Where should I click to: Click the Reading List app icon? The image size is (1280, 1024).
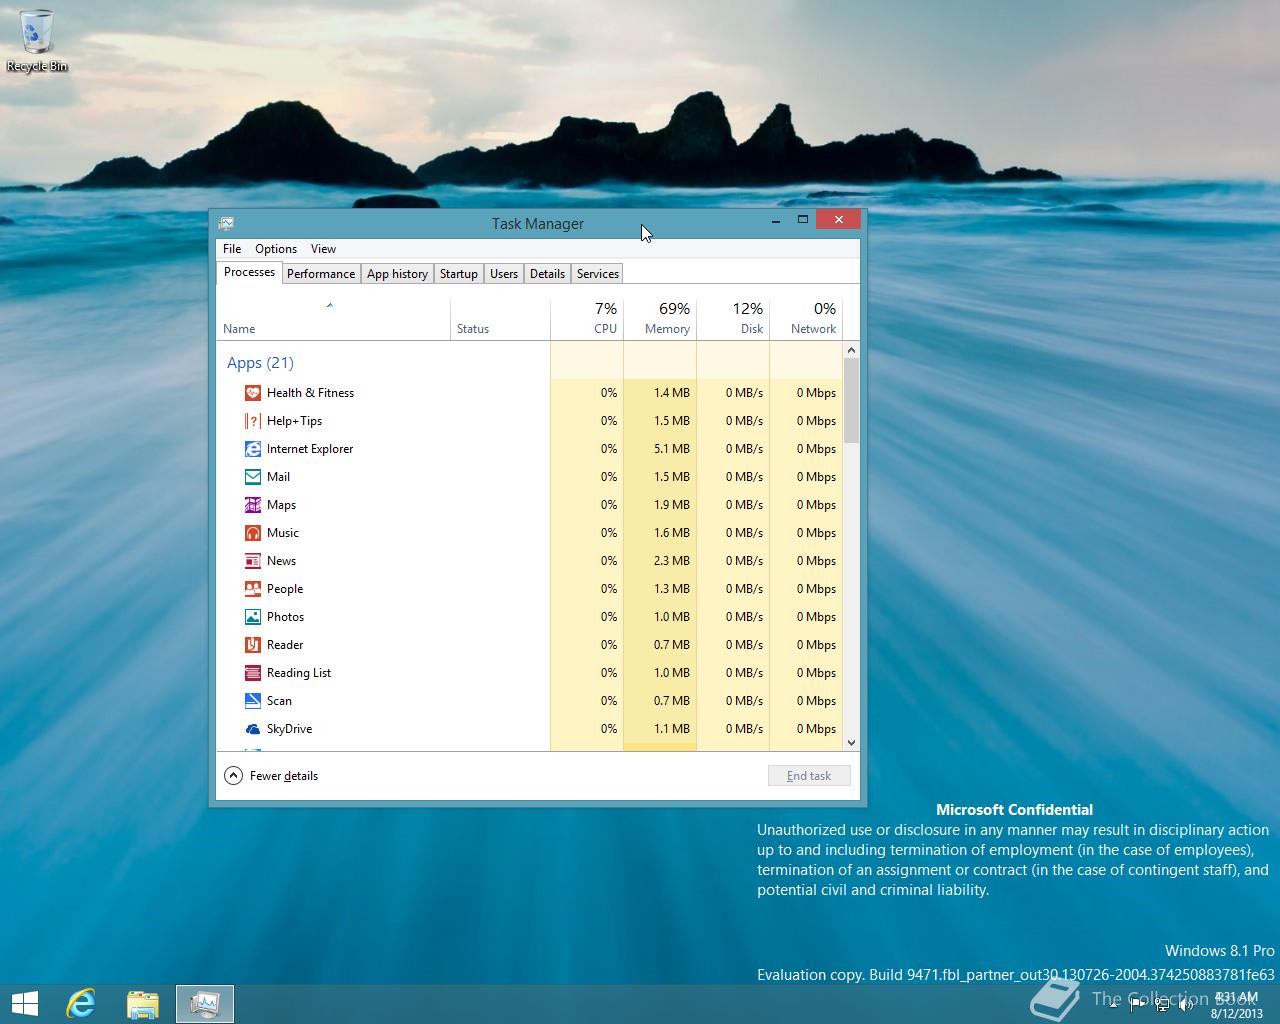coord(253,673)
